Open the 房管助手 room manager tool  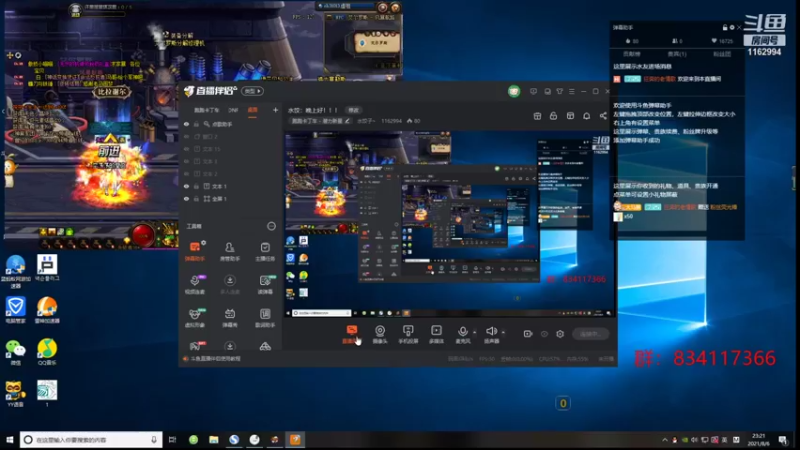pos(230,252)
